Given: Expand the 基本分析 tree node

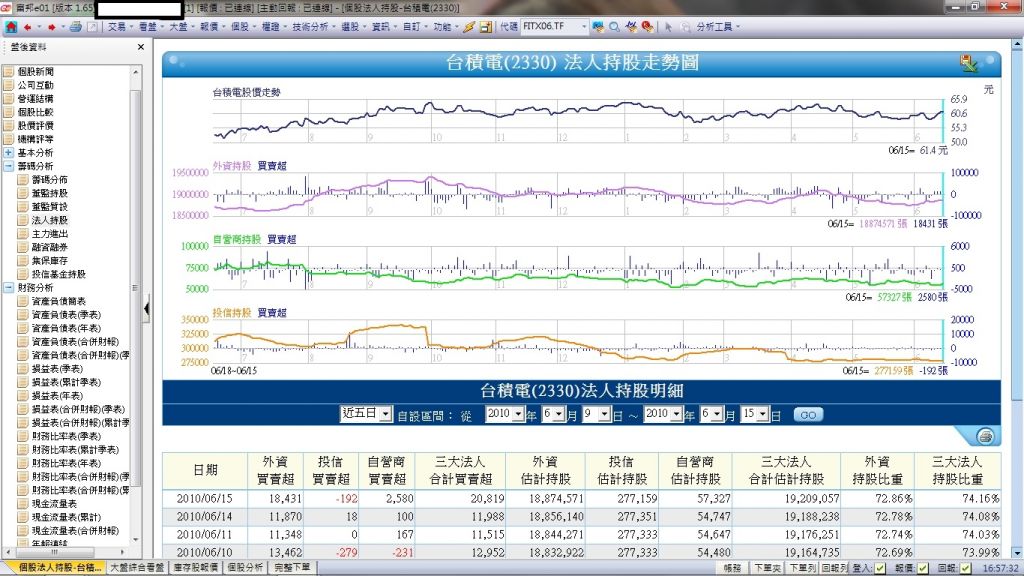Looking at the screenshot, I should [8, 152].
